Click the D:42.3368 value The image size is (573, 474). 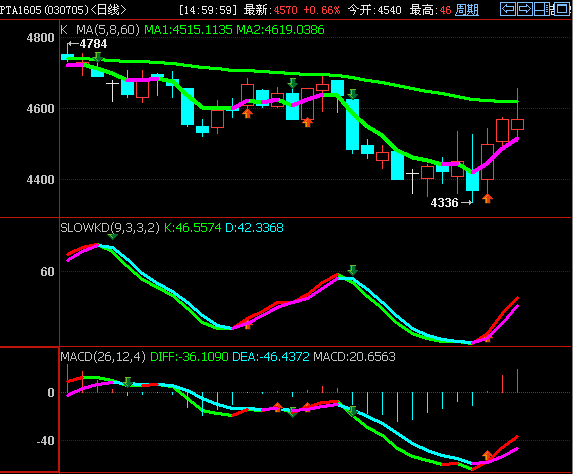[254, 228]
